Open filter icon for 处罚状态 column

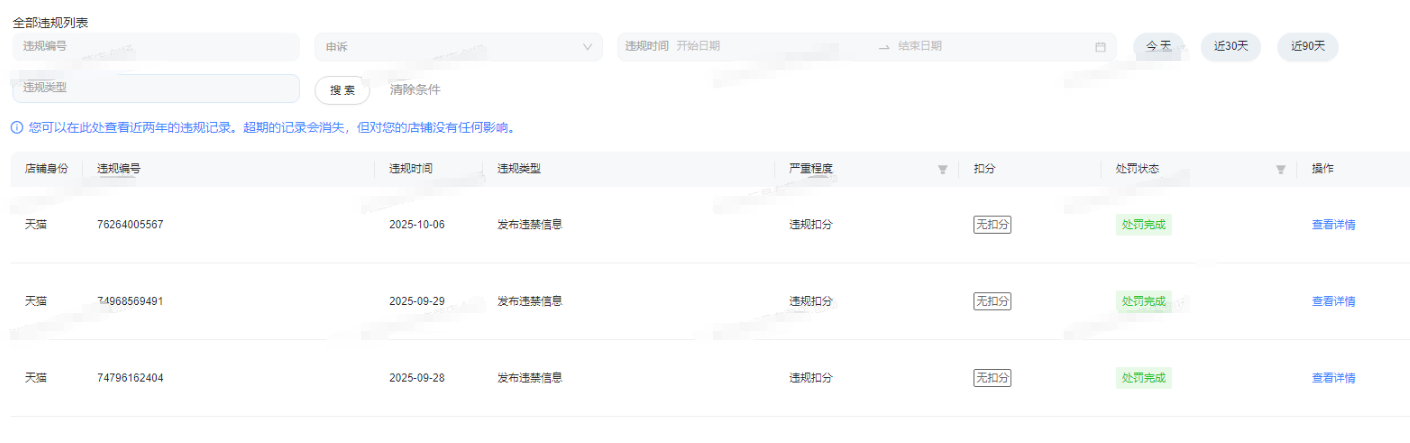coord(1280,169)
